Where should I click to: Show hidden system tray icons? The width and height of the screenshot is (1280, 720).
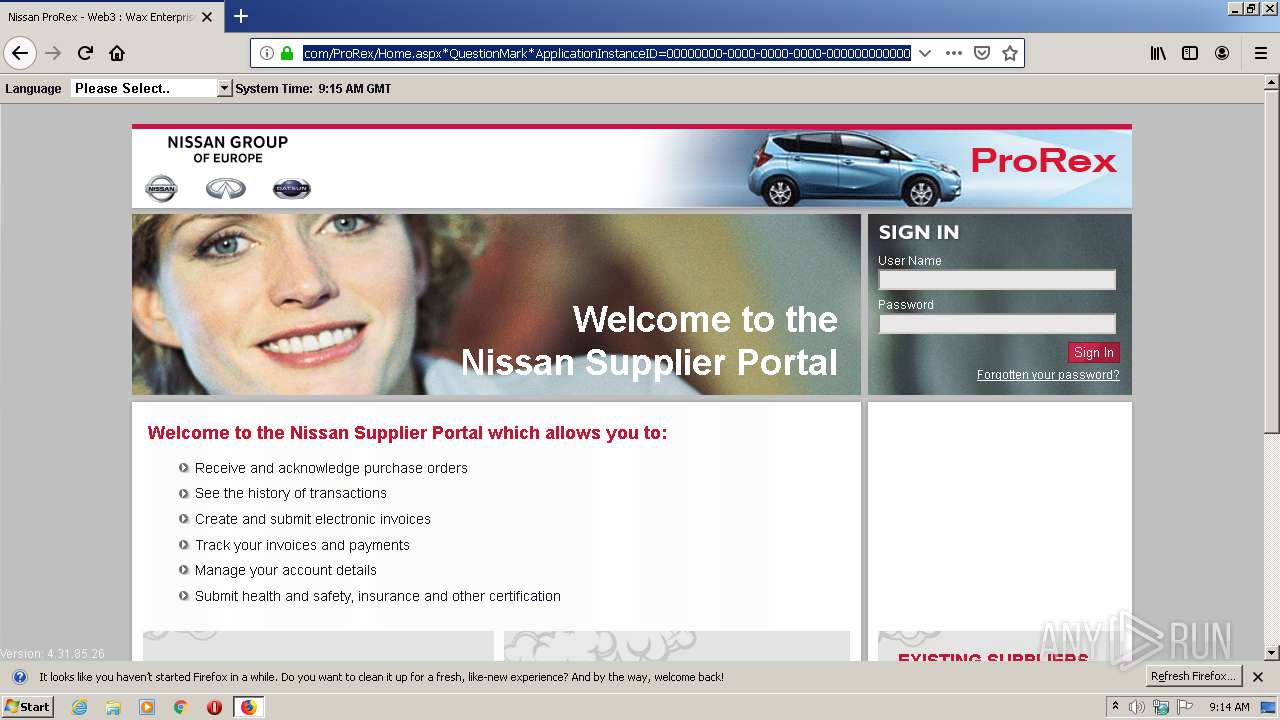click(1115, 707)
